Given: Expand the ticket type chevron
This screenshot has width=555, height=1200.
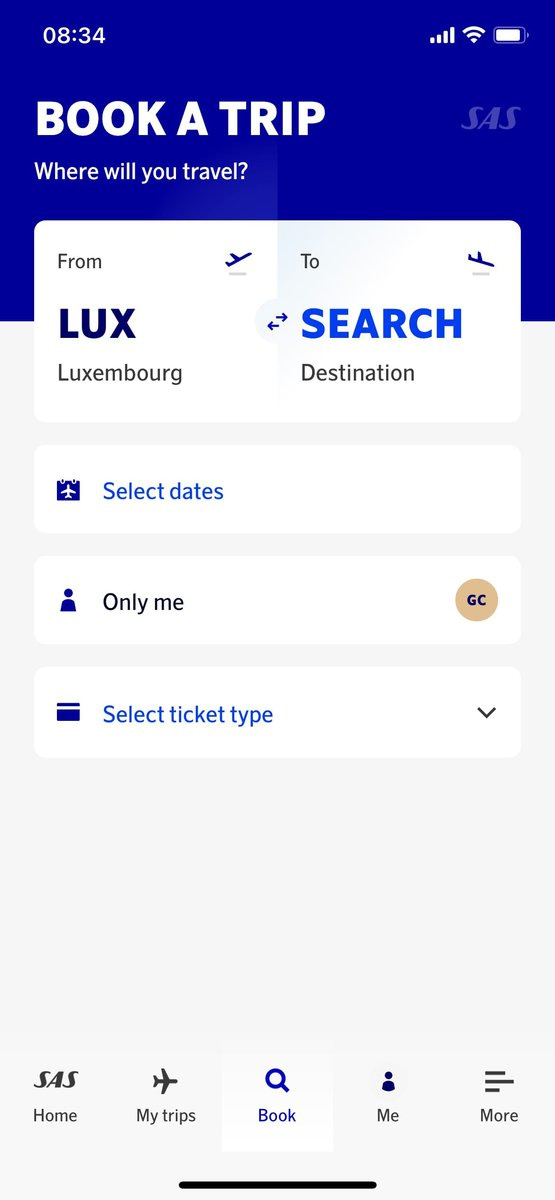Looking at the screenshot, I should coord(487,713).
